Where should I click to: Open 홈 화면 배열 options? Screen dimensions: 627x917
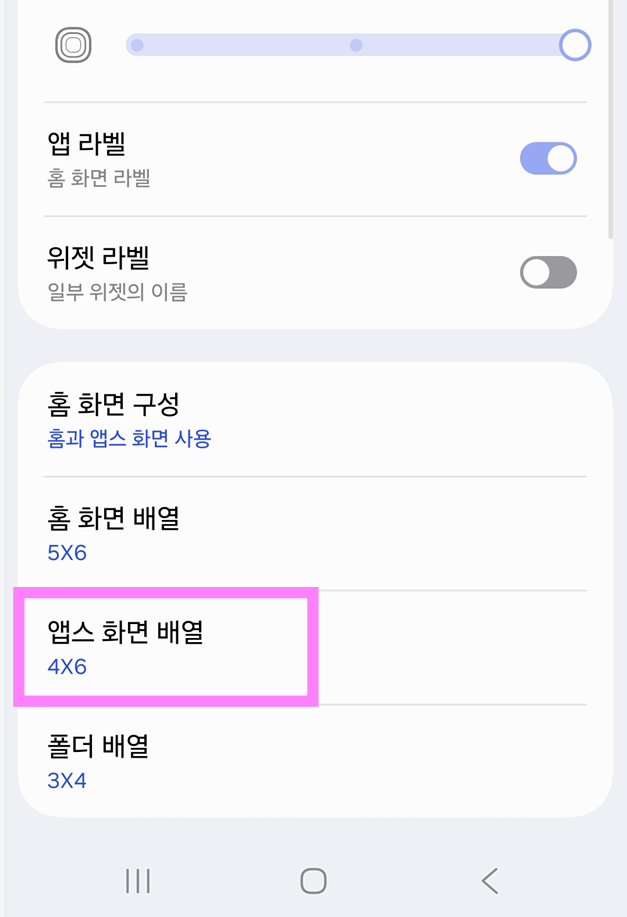[313, 534]
